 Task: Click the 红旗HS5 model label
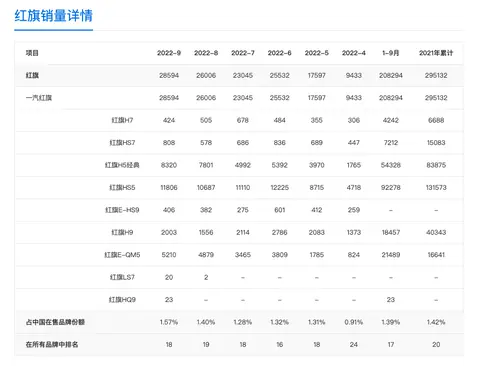point(122,187)
